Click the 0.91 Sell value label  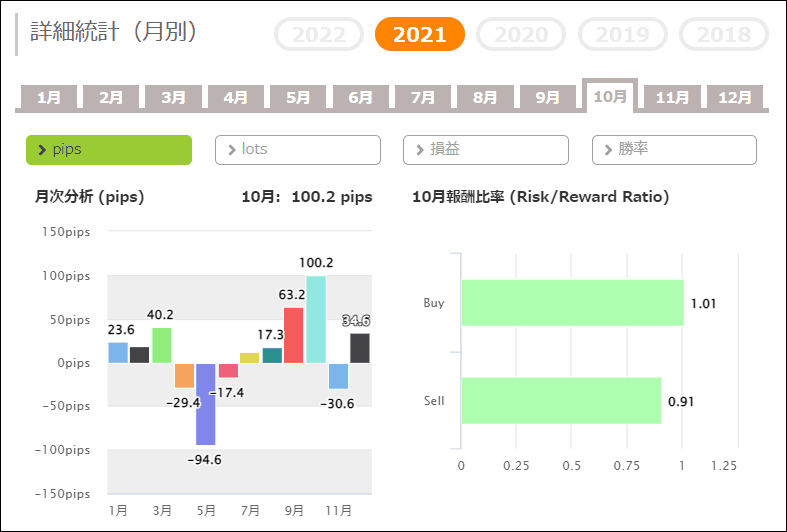(x=681, y=402)
